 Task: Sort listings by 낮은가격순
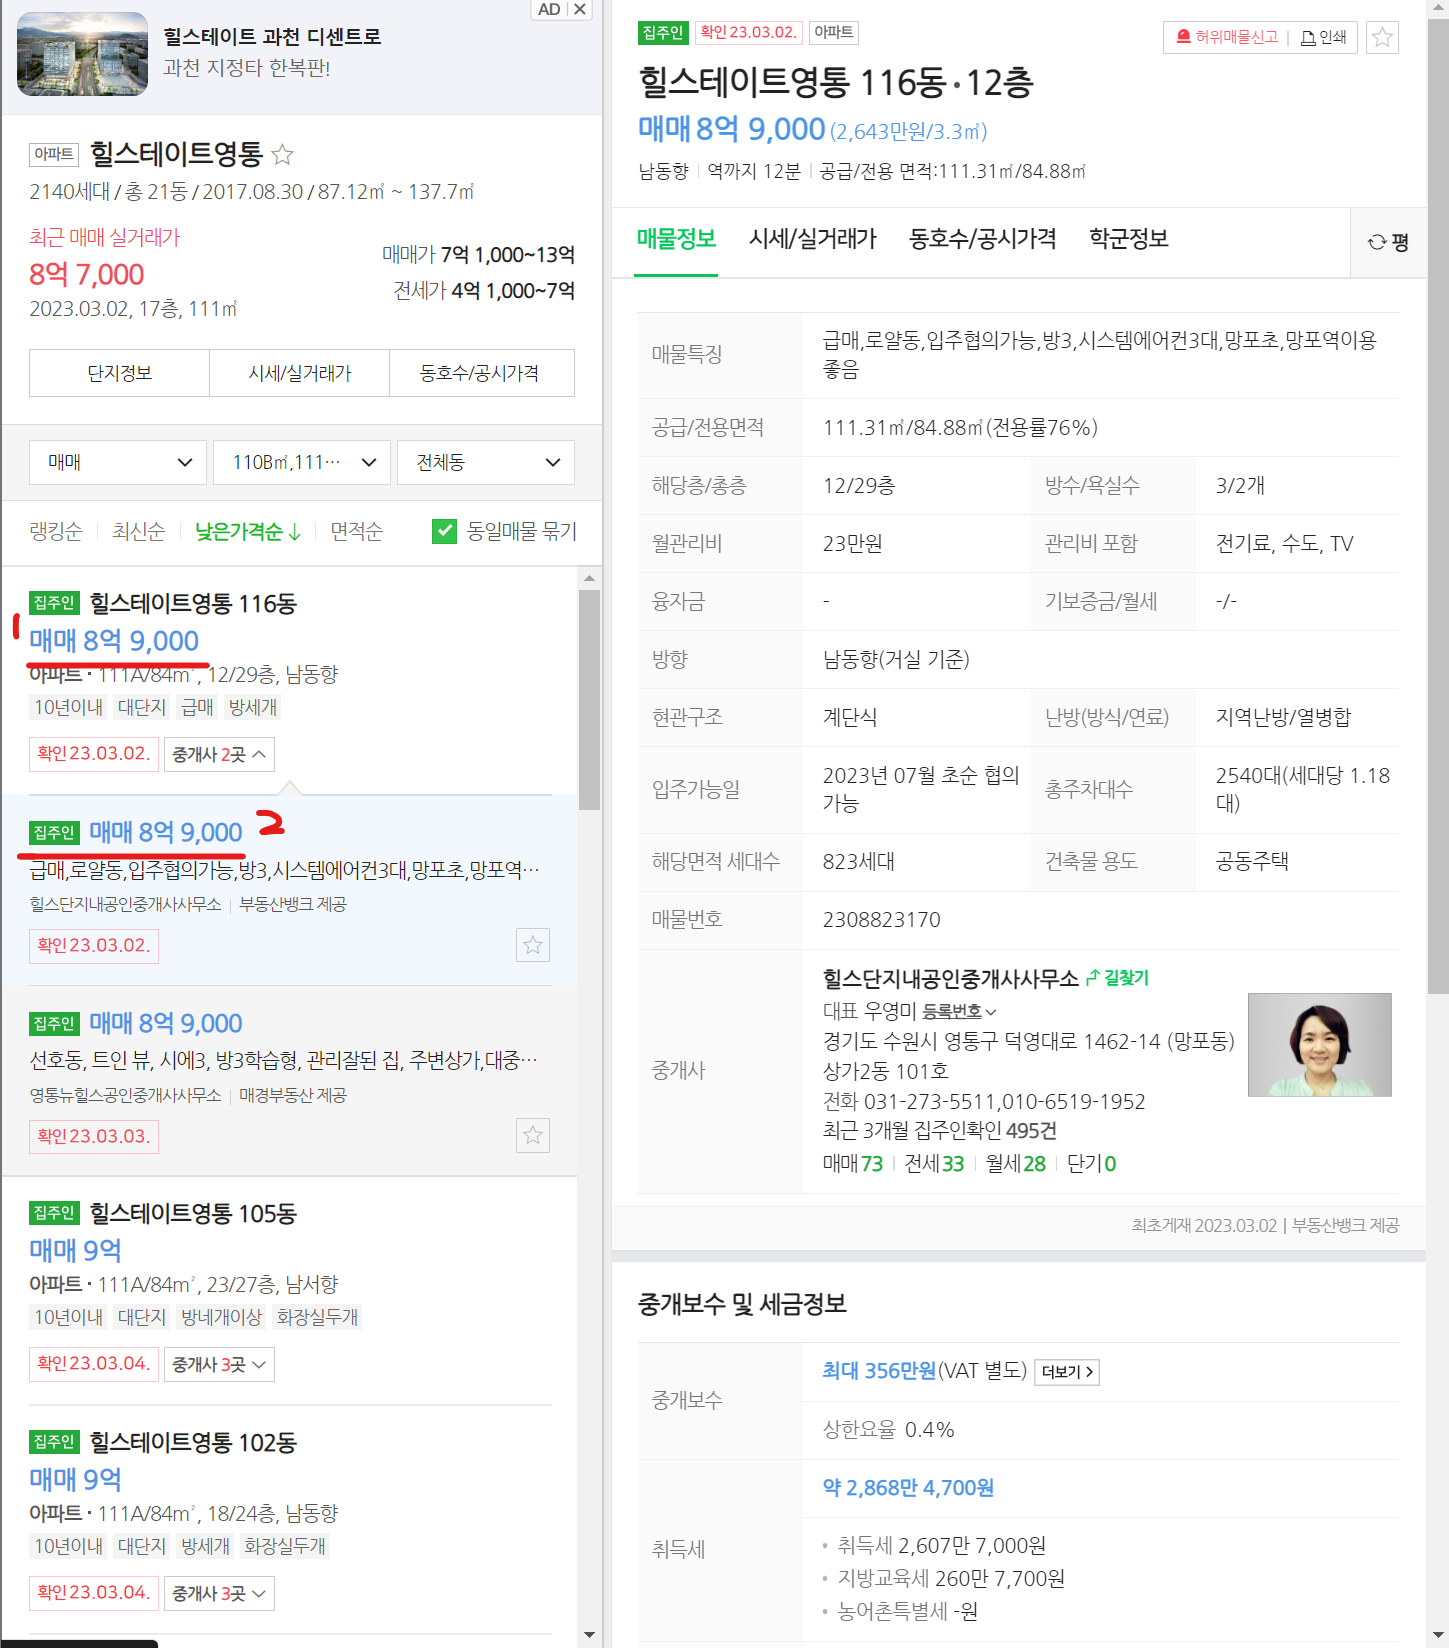click(x=247, y=532)
